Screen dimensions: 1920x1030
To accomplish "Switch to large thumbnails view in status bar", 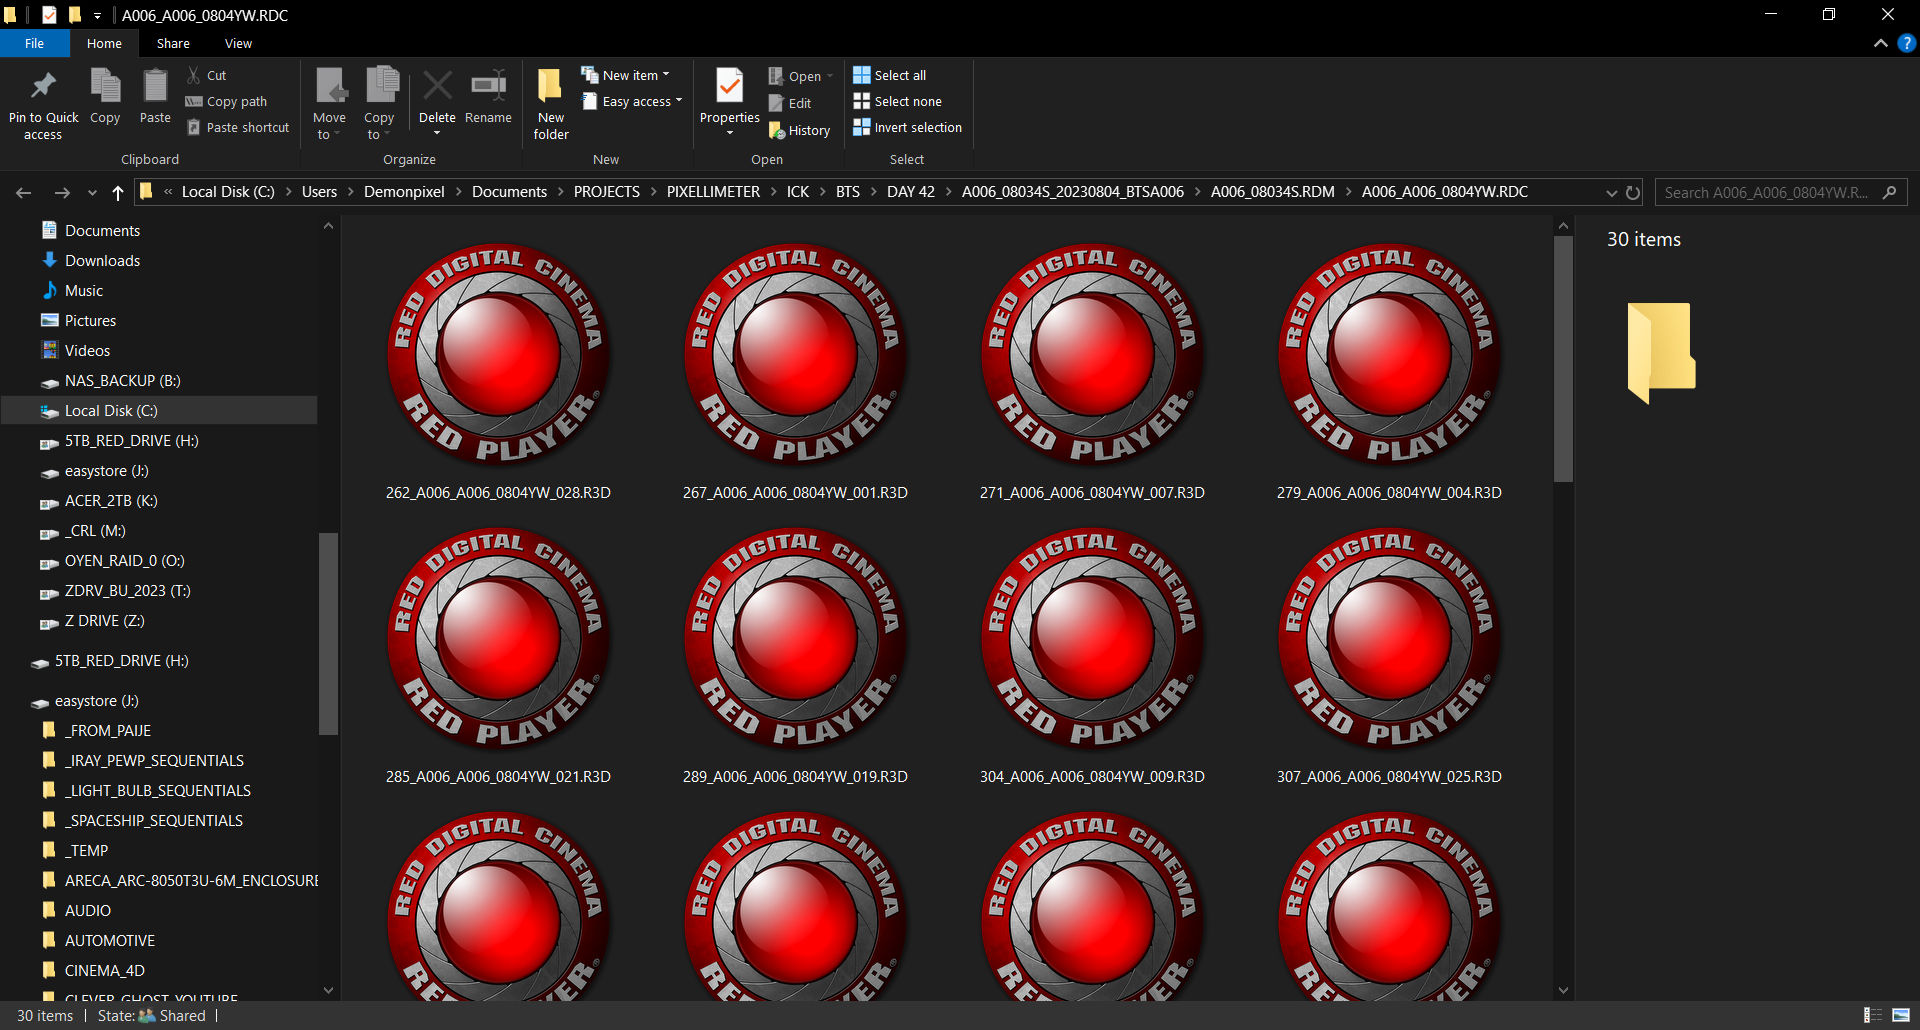I will pos(1901,1015).
